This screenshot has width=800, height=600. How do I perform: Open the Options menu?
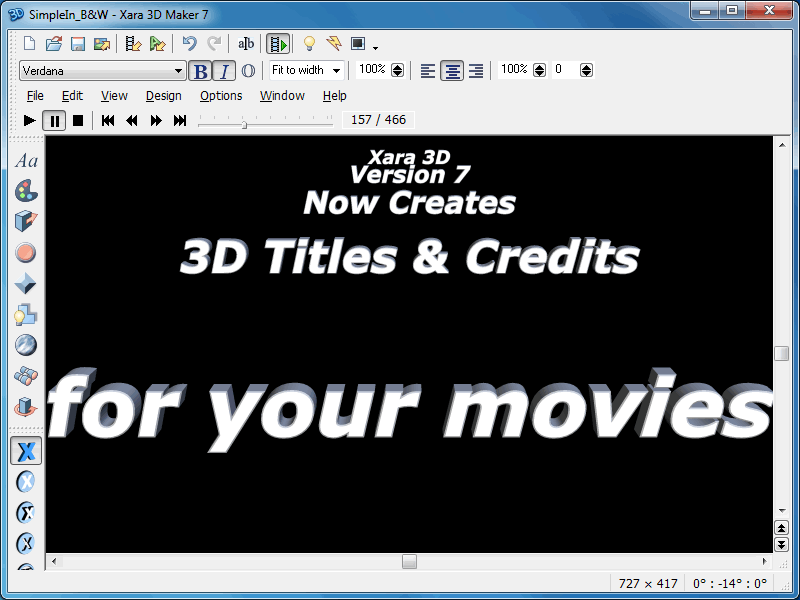(221, 96)
